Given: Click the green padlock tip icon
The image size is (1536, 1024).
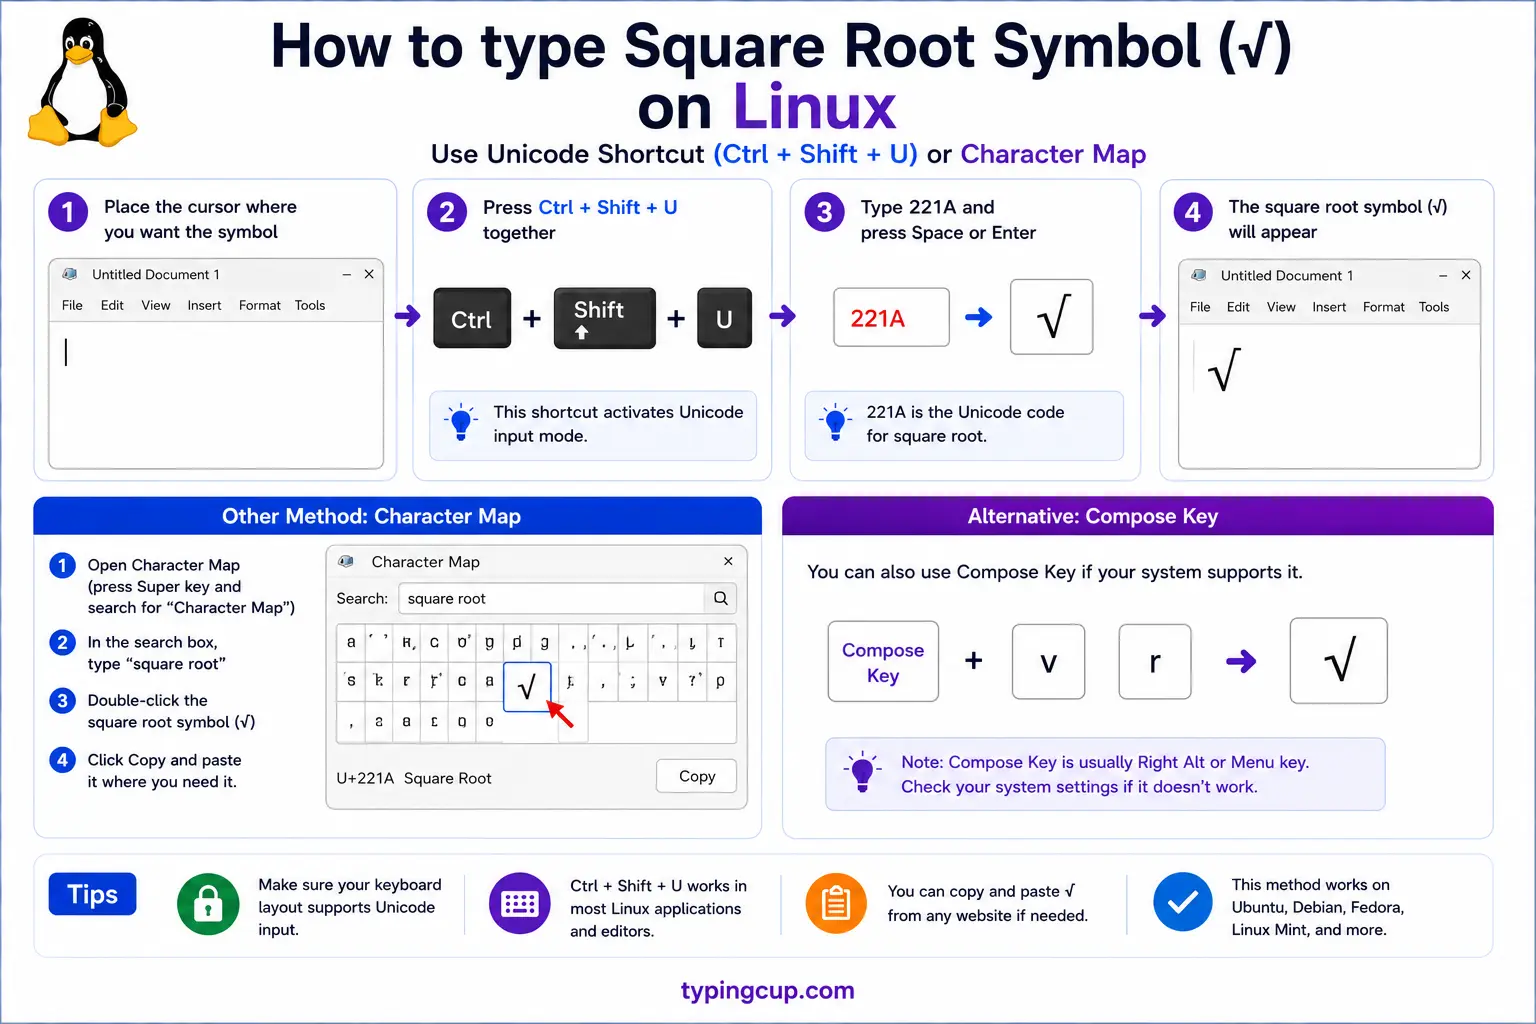Looking at the screenshot, I should tap(208, 904).
